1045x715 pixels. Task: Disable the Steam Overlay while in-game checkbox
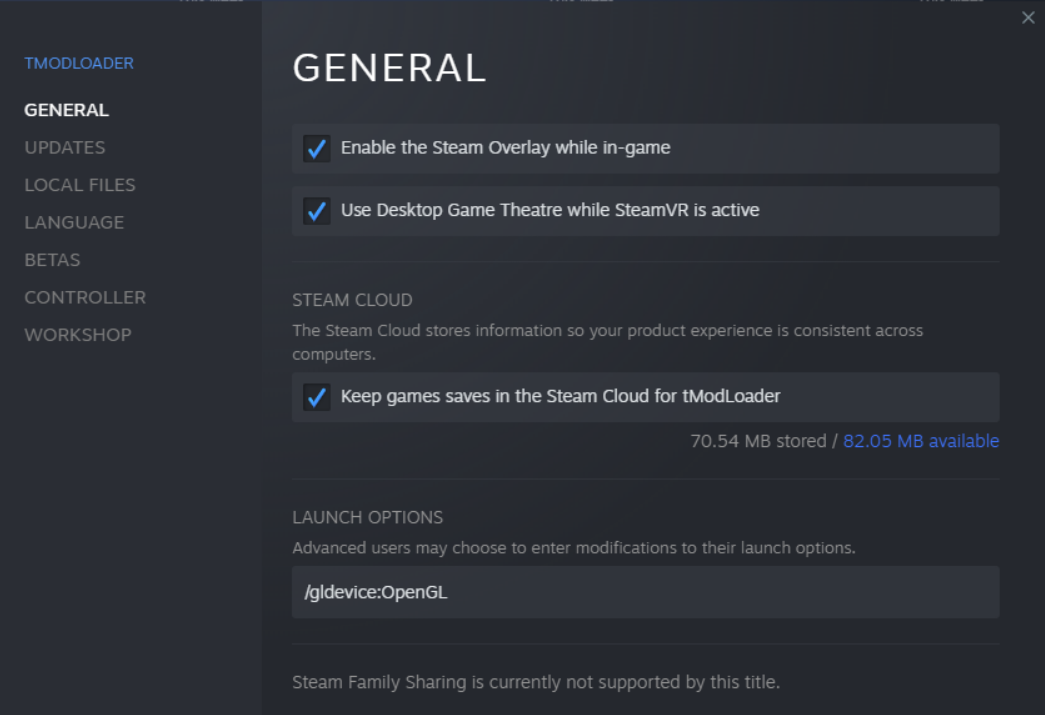point(317,149)
